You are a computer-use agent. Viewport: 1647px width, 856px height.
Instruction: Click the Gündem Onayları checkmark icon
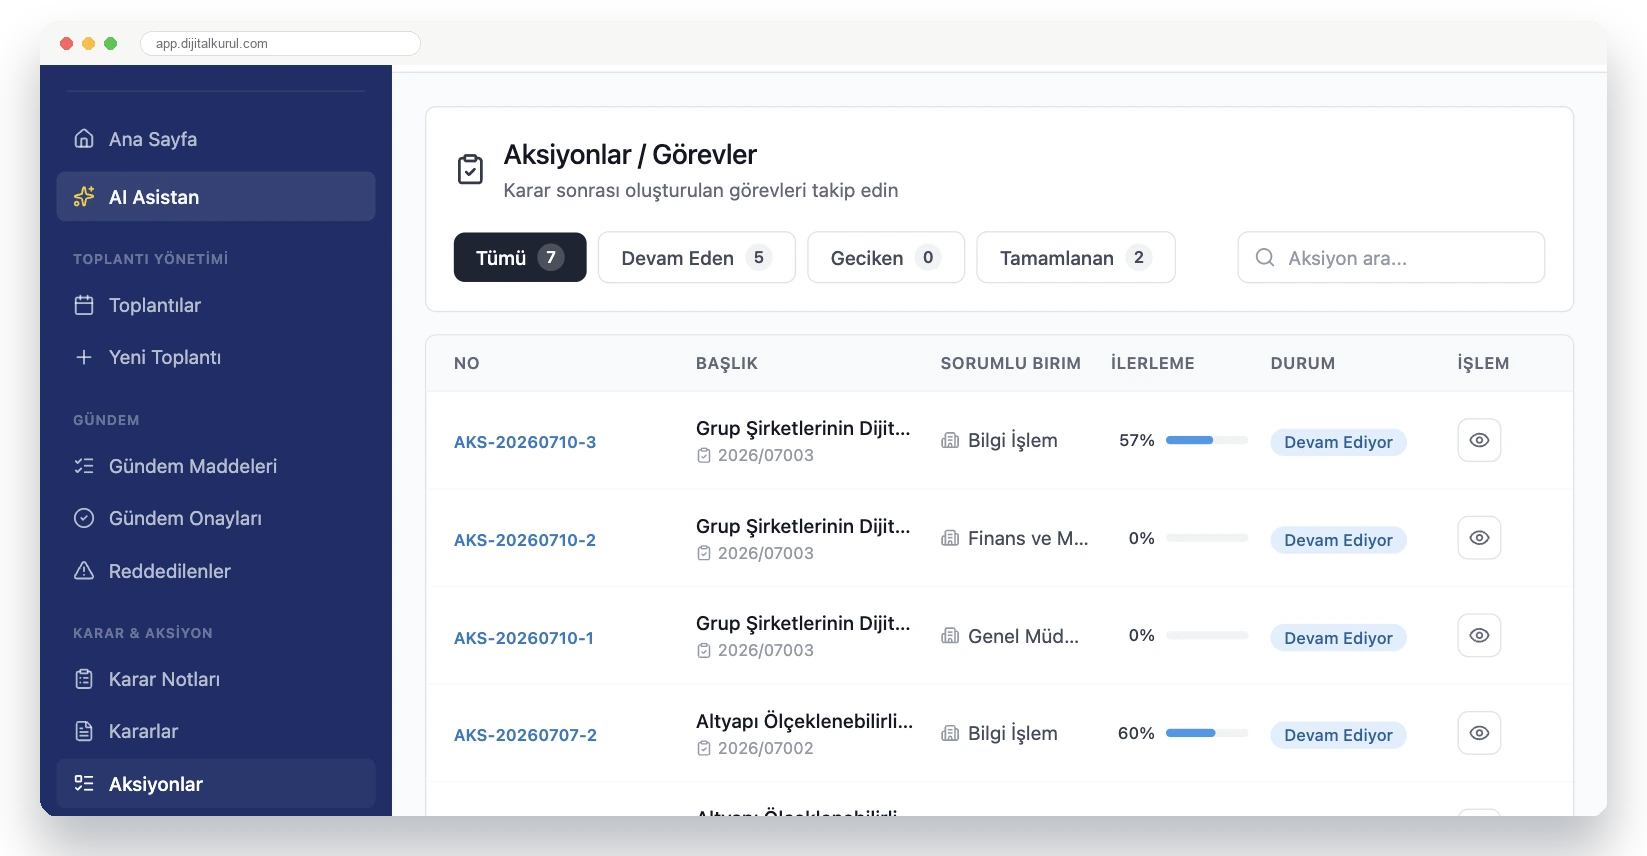[x=84, y=518]
